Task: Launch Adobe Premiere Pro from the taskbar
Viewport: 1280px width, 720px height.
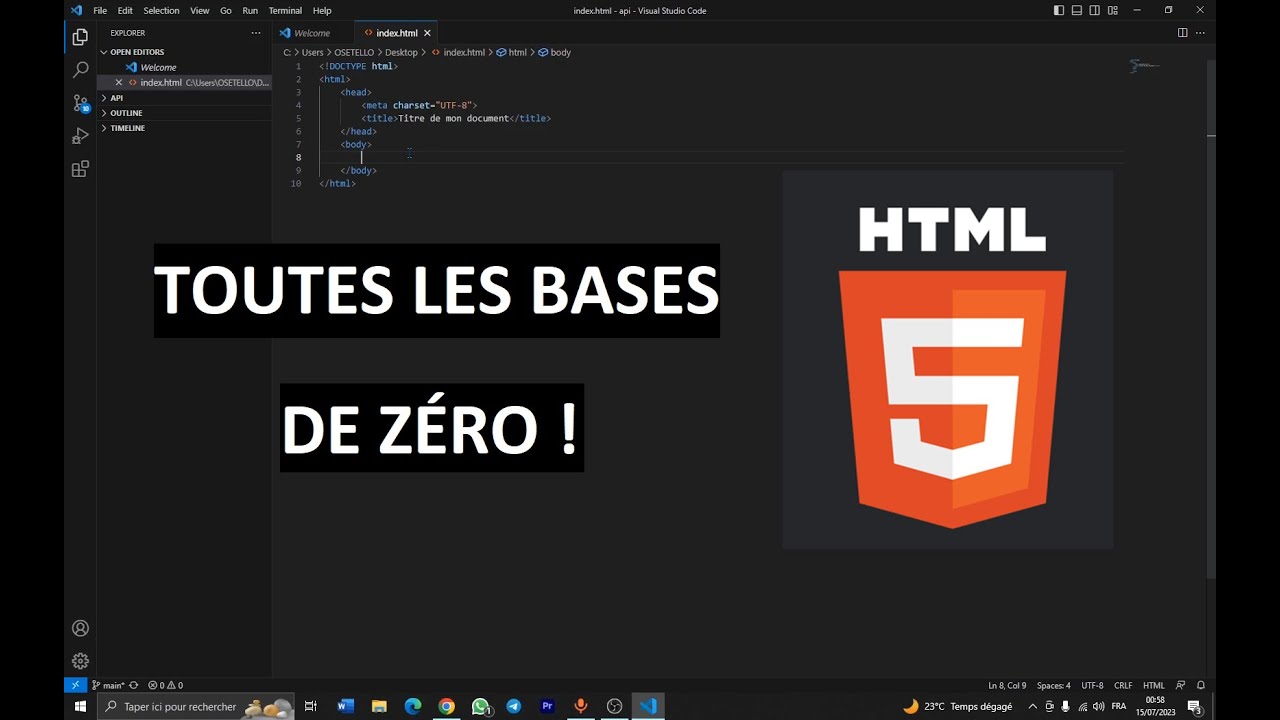Action: pos(547,706)
